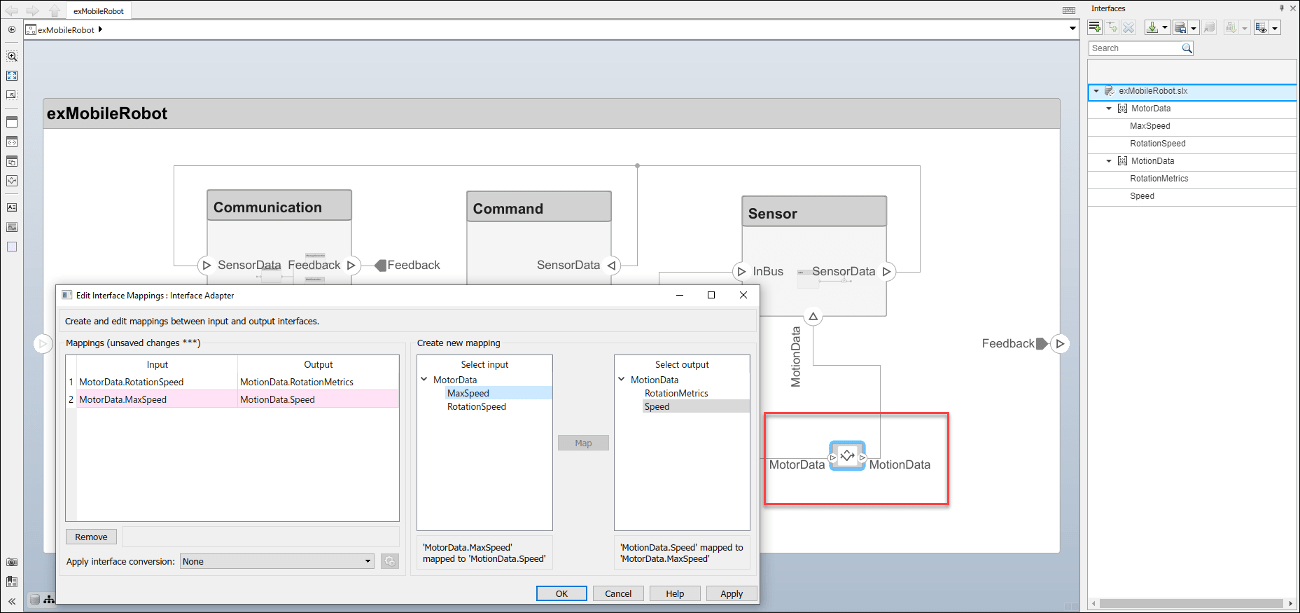The height and width of the screenshot is (613, 1300).
Task: Switch to the exMobileRobot tab
Action: click(98, 11)
